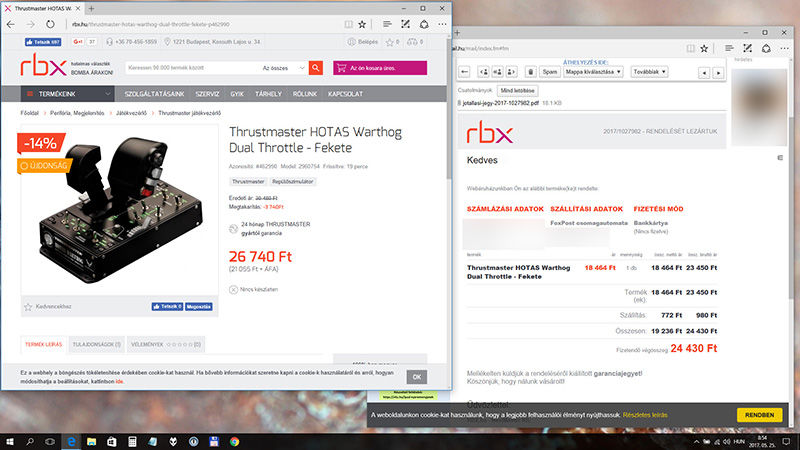800x450 pixels.
Task: Switch to VÉLEMÉNYEK tab
Action: (x=166, y=344)
